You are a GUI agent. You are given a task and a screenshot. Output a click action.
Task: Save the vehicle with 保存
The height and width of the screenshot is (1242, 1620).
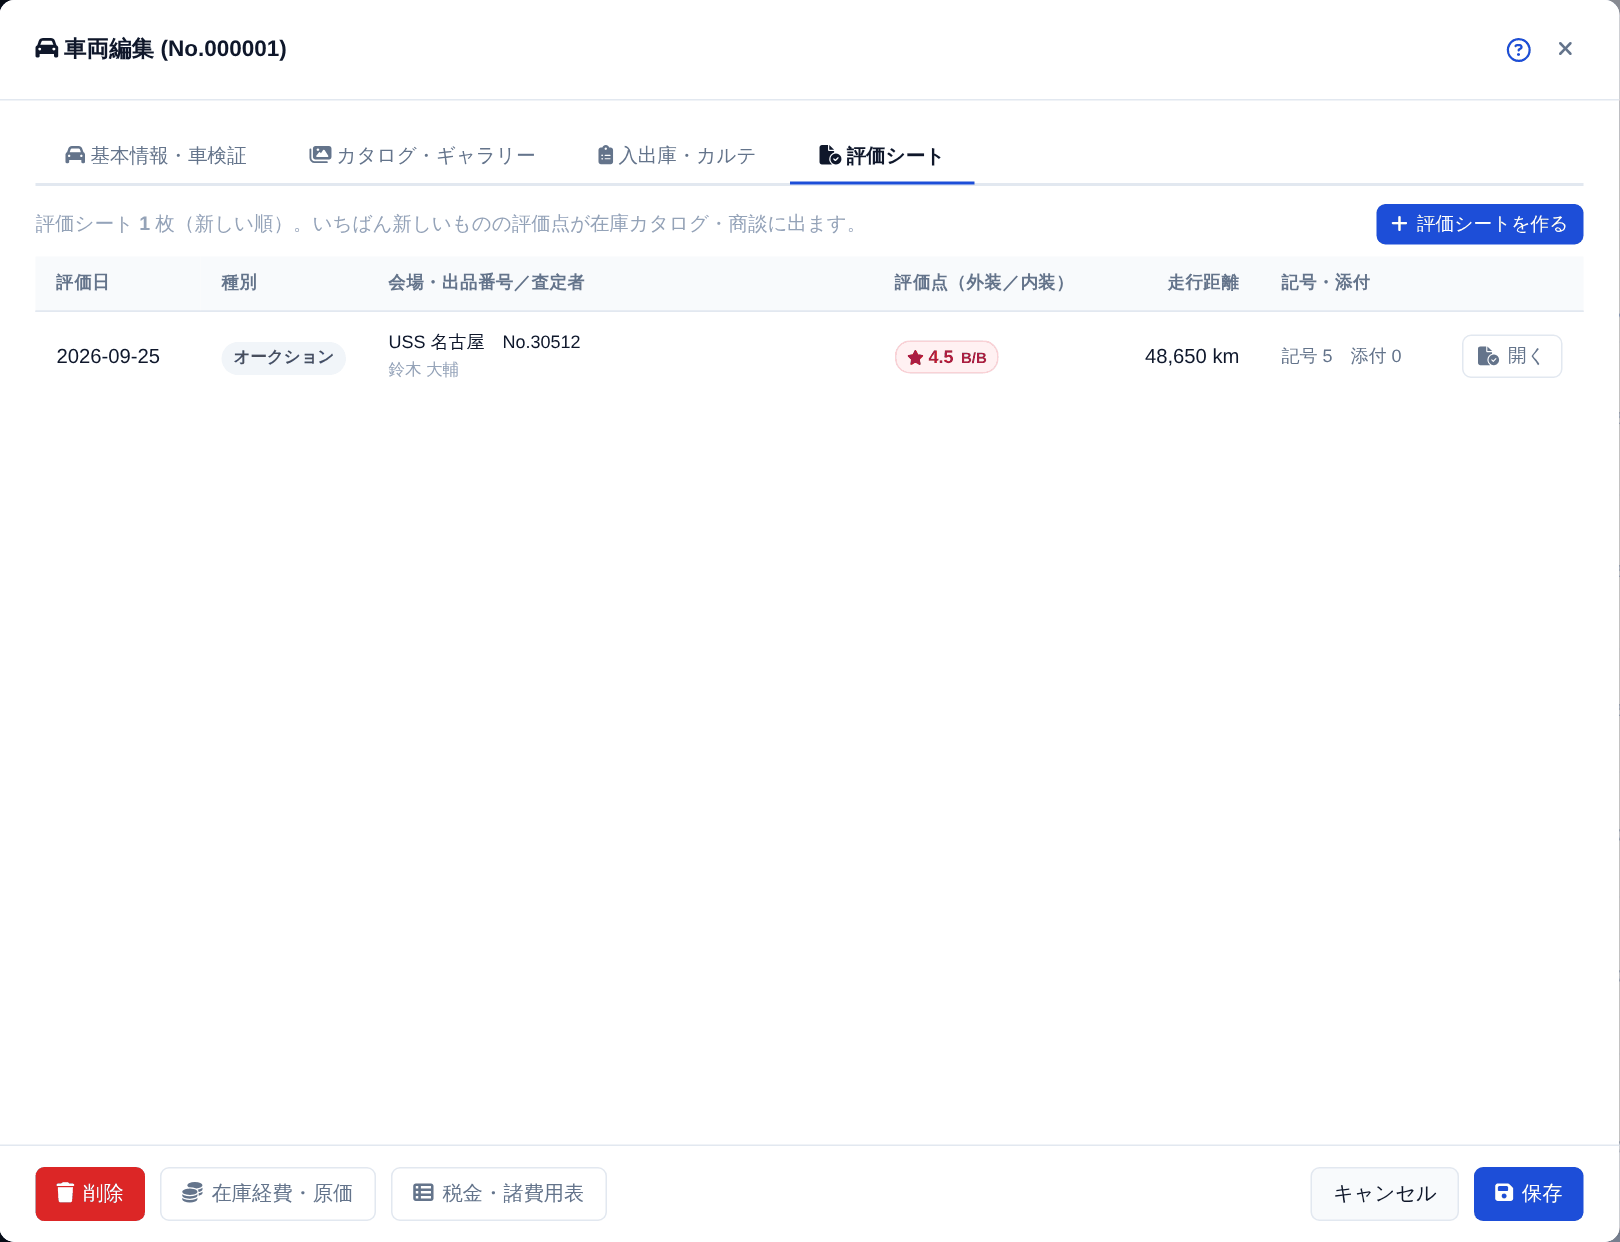click(1528, 1194)
